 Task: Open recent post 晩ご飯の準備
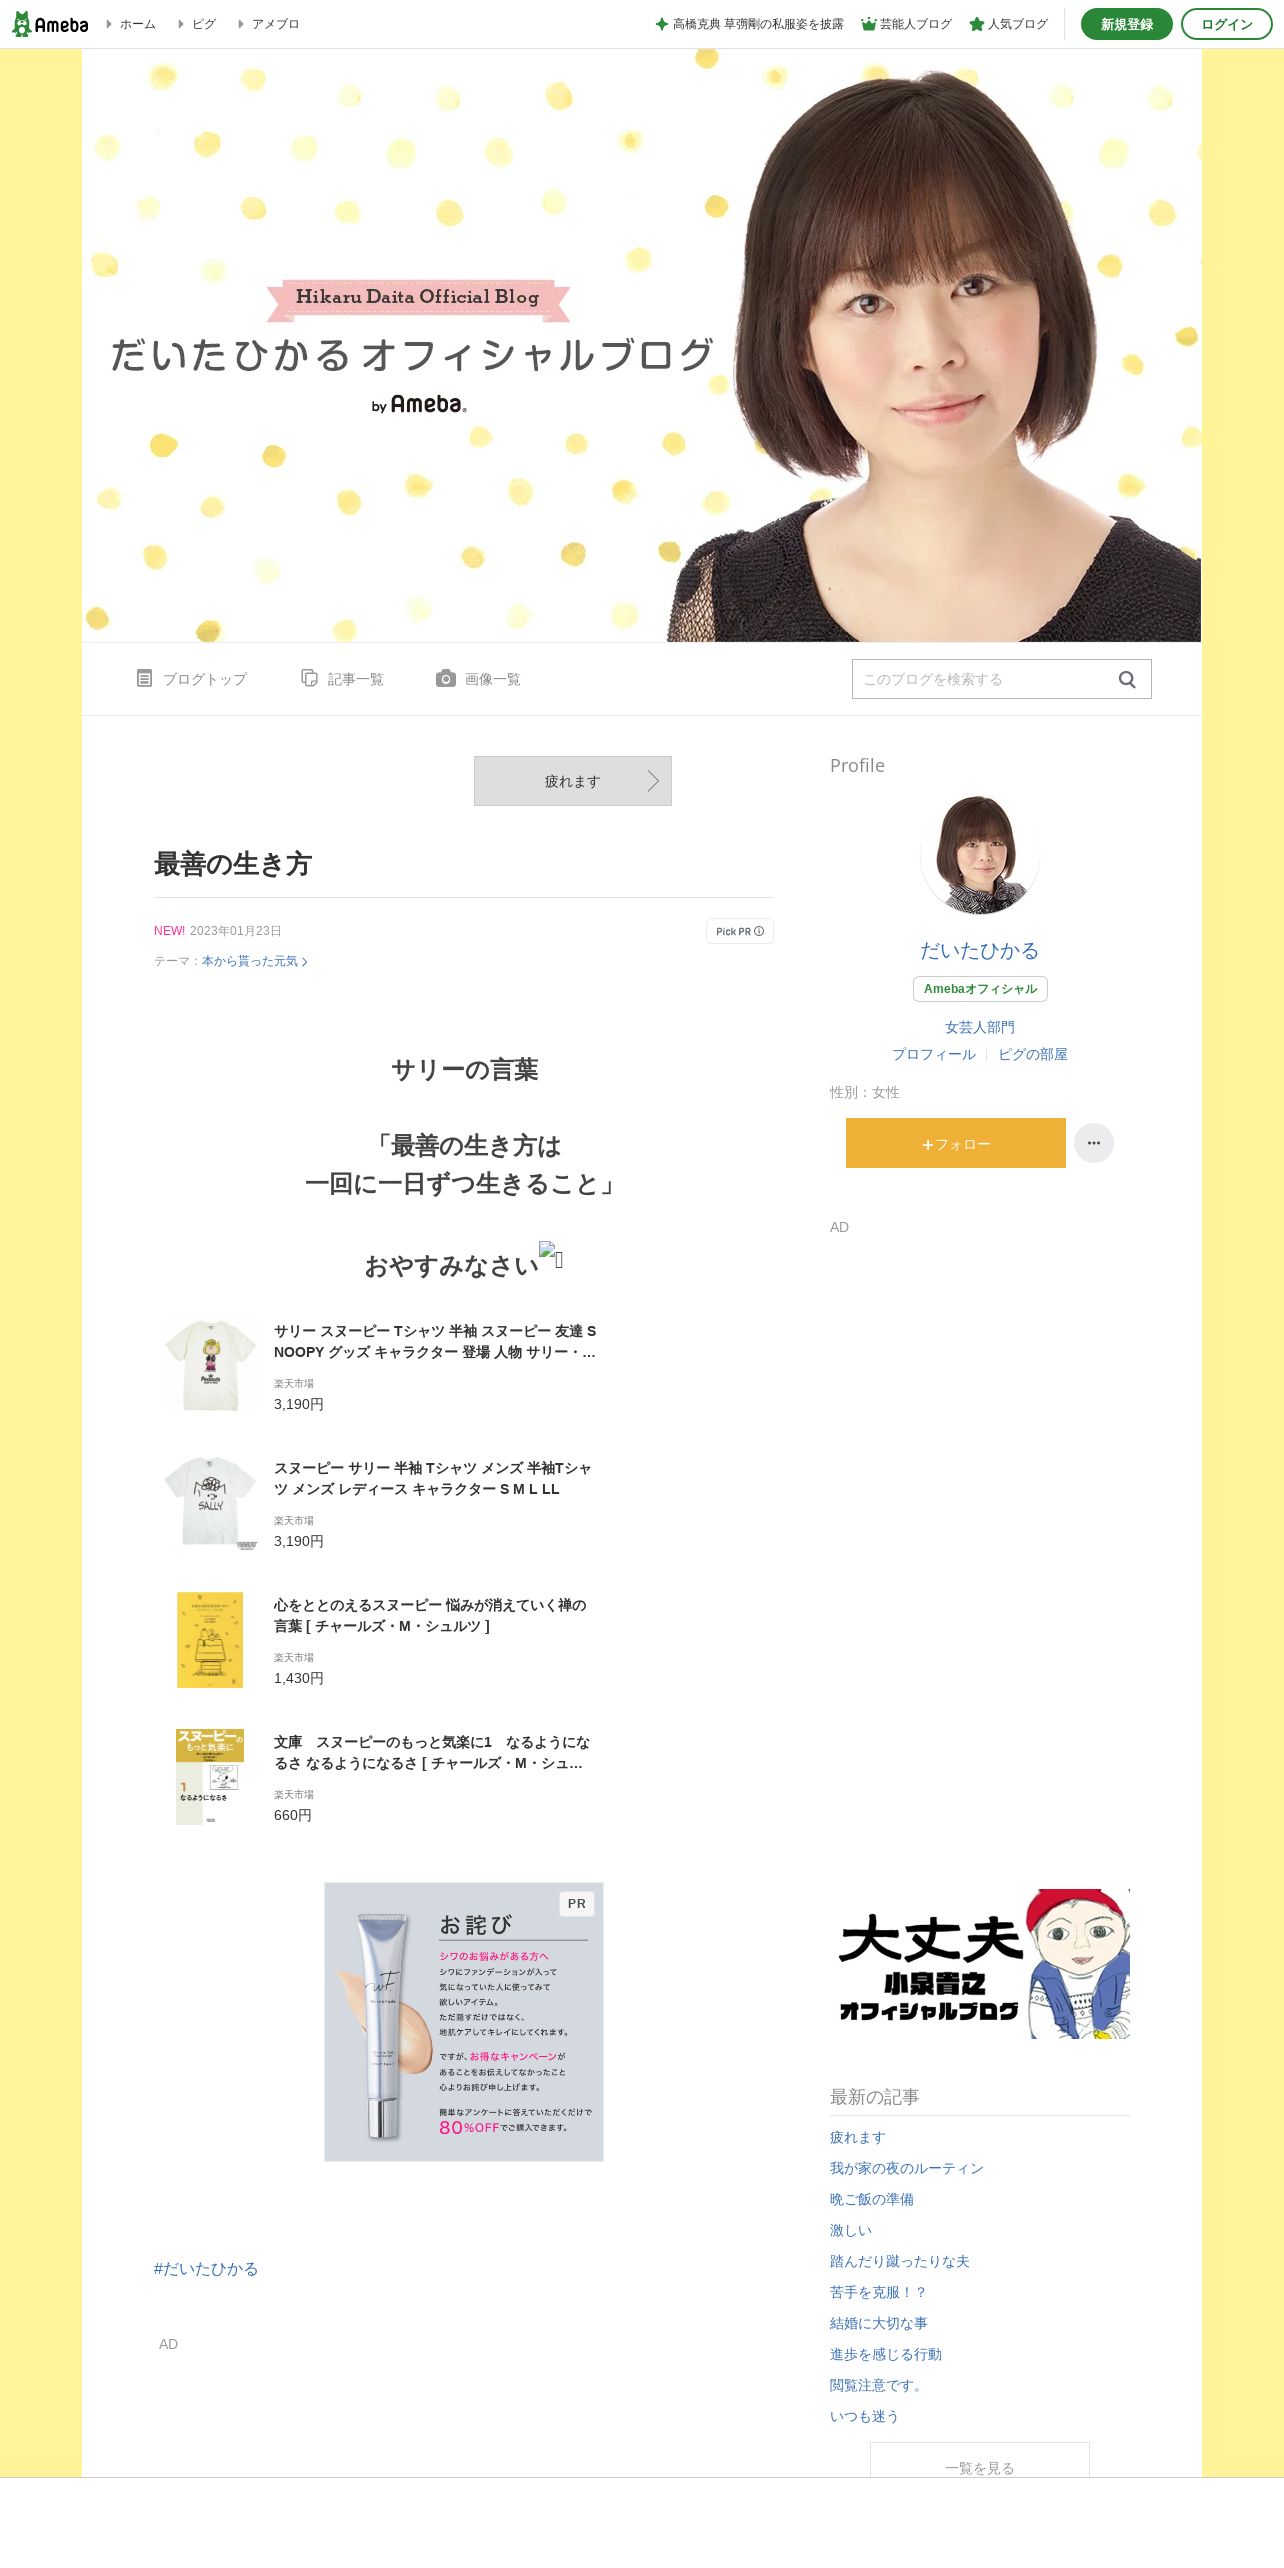872,2199
